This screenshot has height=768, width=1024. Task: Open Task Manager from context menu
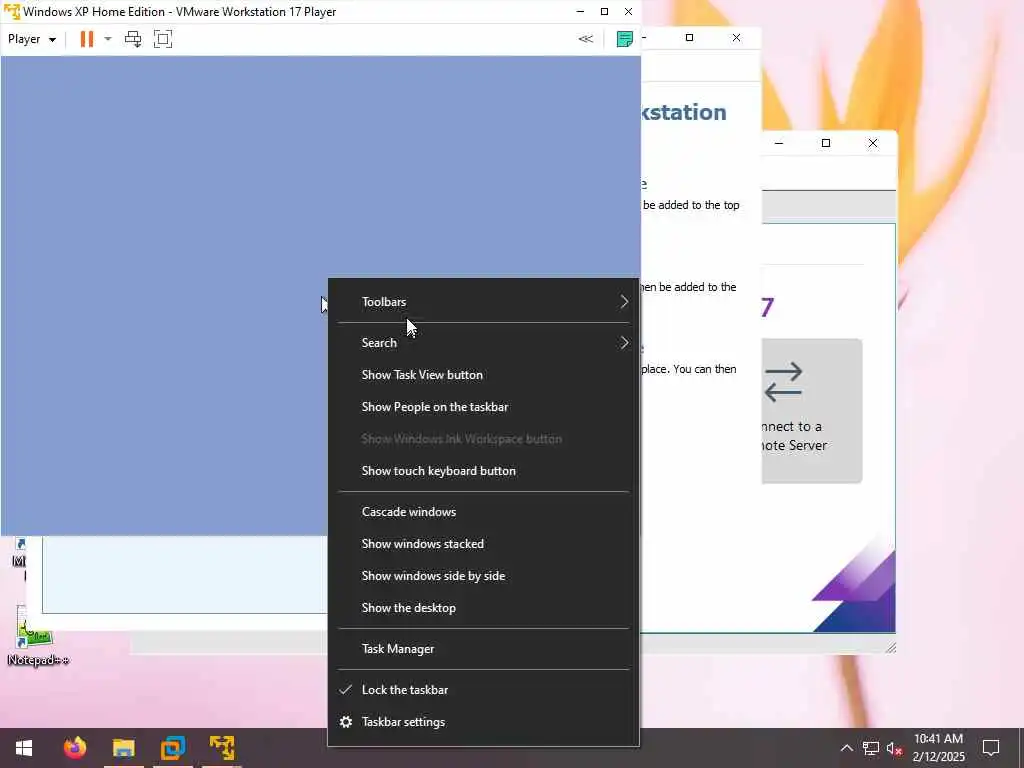[x=483, y=649]
